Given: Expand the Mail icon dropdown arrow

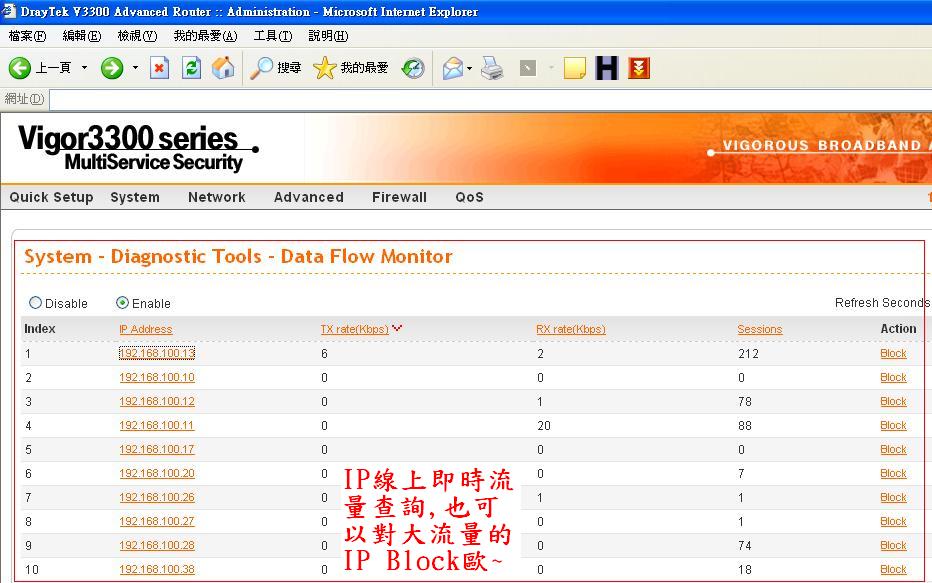Looking at the screenshot, I should click(x=470, y=68).
